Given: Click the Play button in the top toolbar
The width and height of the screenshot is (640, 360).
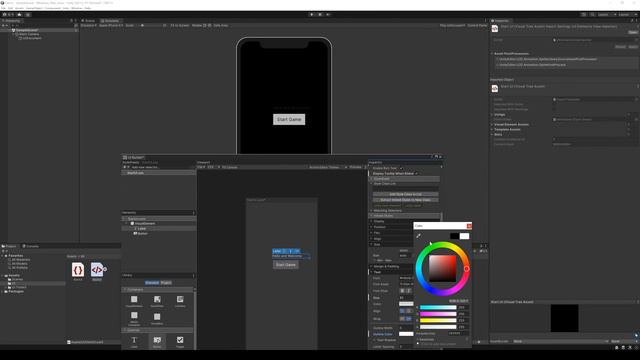Looking at the screenshot, I should coord(312,14).
